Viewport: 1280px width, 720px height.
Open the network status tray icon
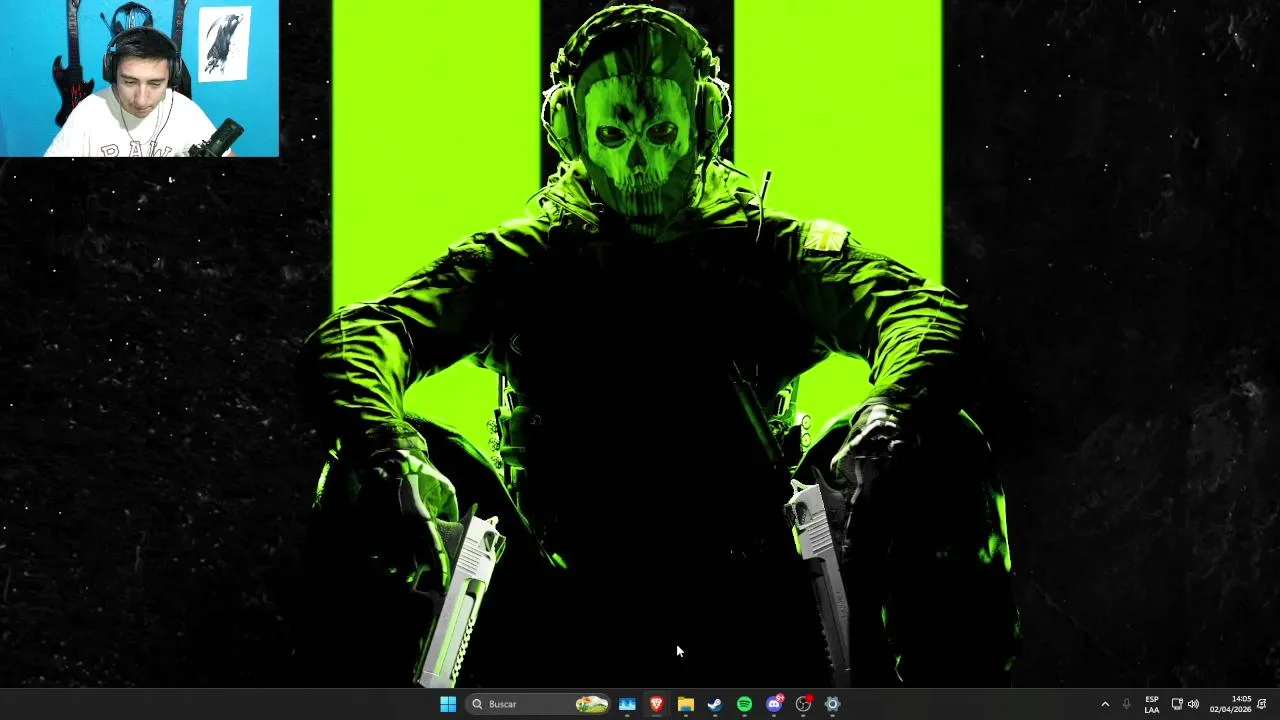click(x=1177, y=704)
